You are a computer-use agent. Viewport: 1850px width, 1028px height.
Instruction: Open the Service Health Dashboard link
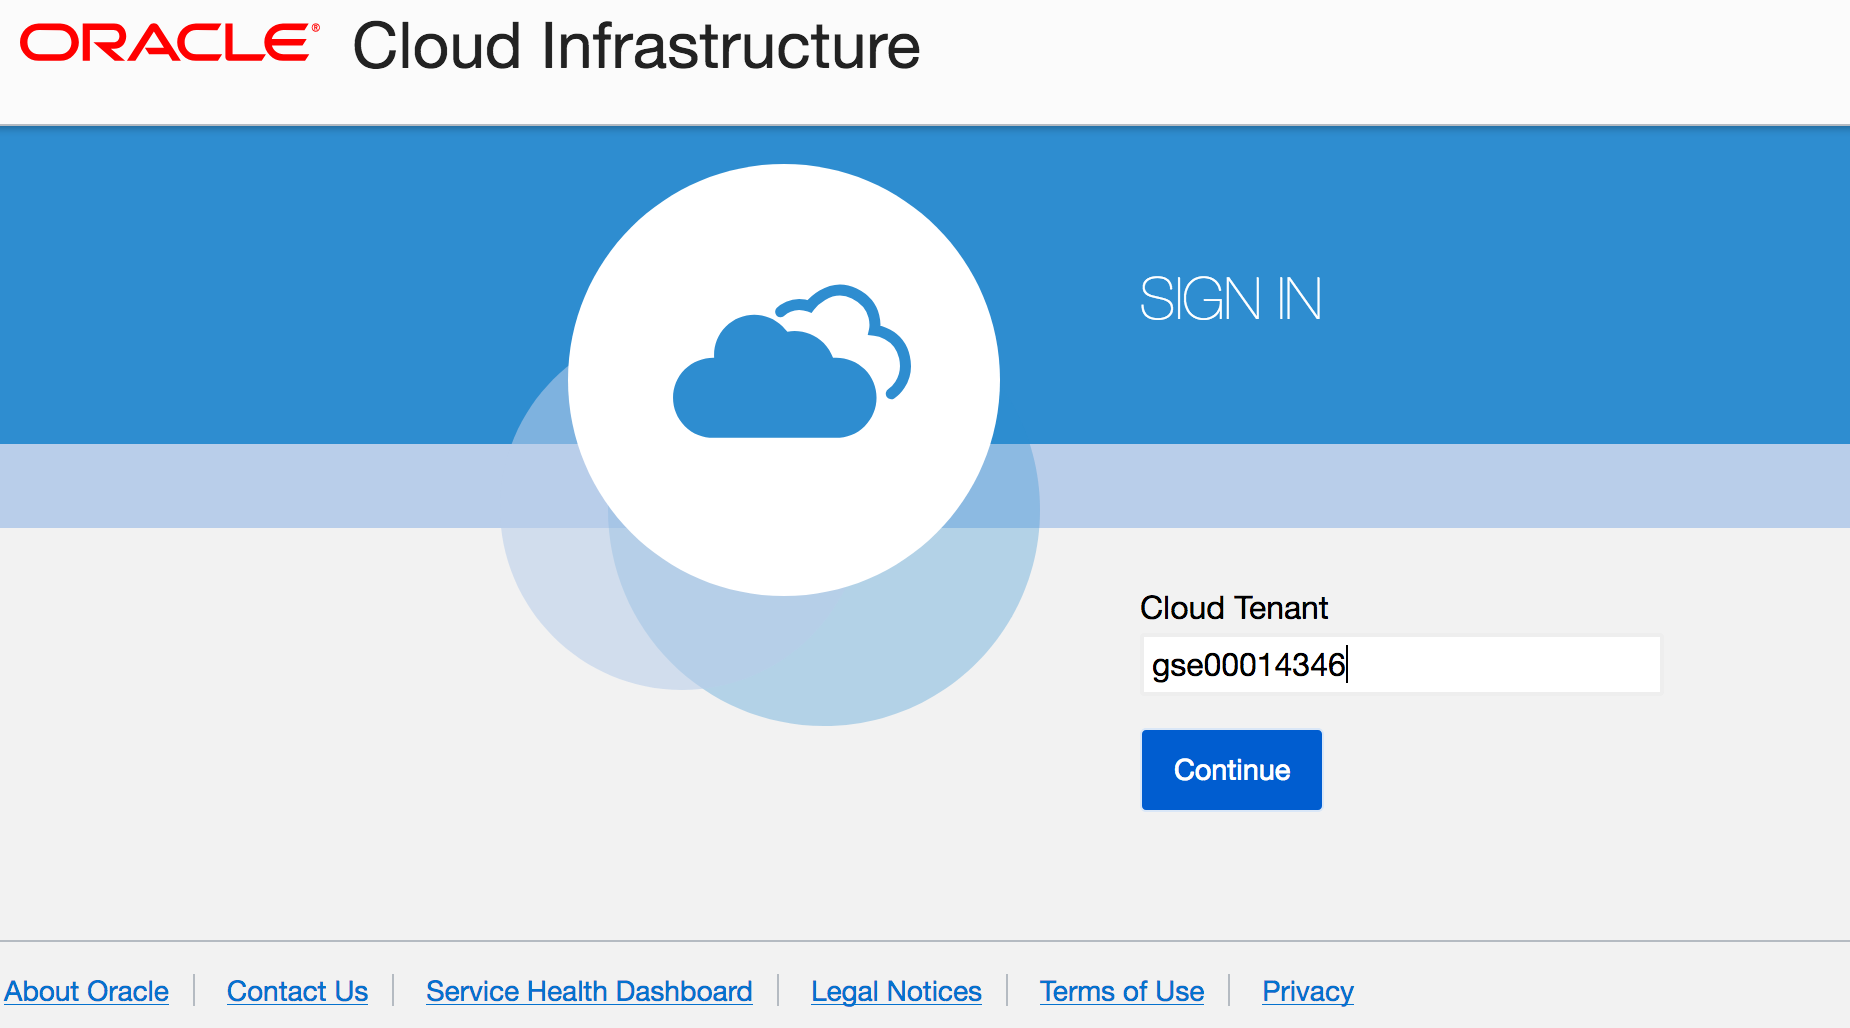click(x=589, y=991)
